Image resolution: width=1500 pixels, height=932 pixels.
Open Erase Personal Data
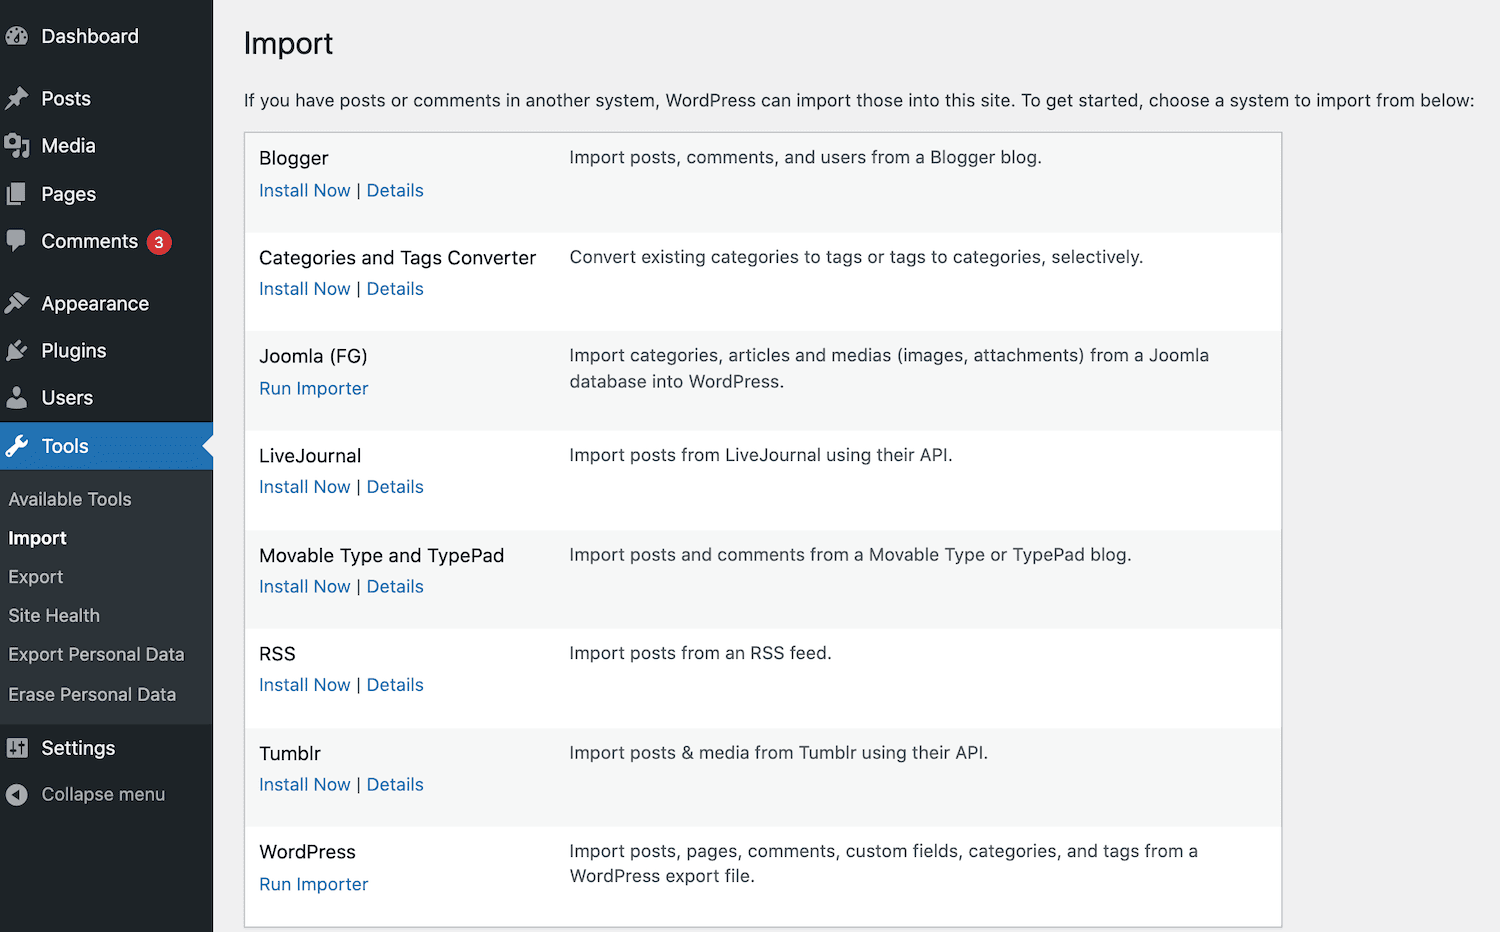tap(92, 693)
